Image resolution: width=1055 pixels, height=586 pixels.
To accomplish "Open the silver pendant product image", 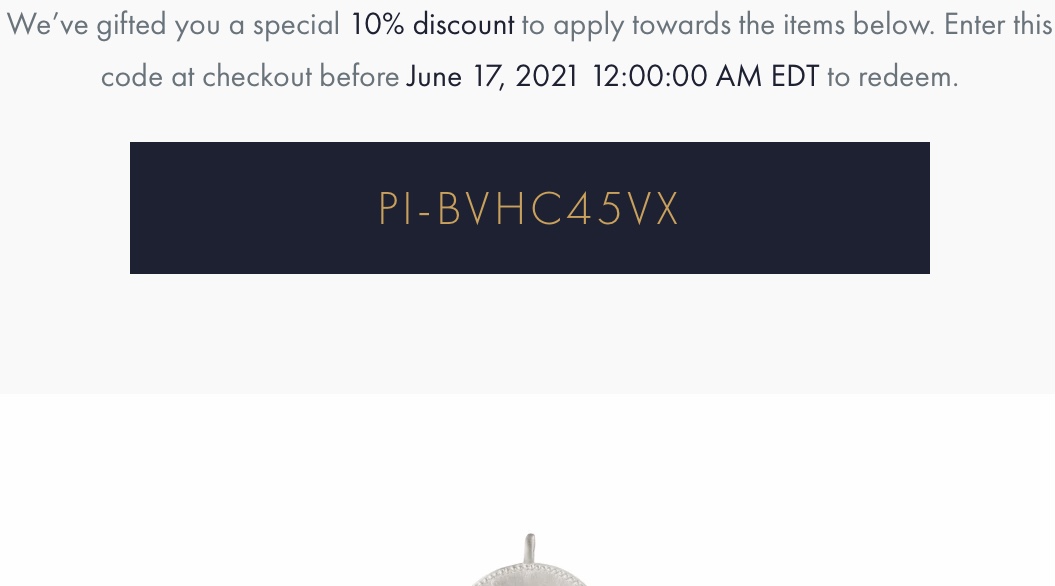I will pos(530,572).
